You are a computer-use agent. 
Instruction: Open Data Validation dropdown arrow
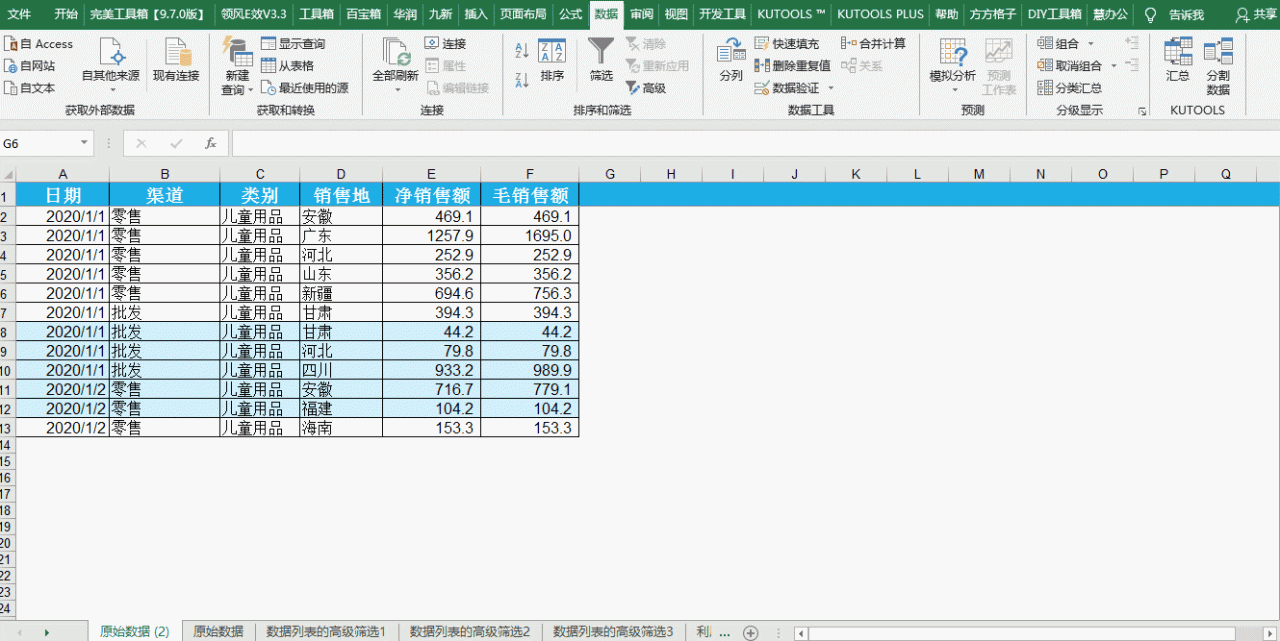pyautogui.click(x=830, y=88)
